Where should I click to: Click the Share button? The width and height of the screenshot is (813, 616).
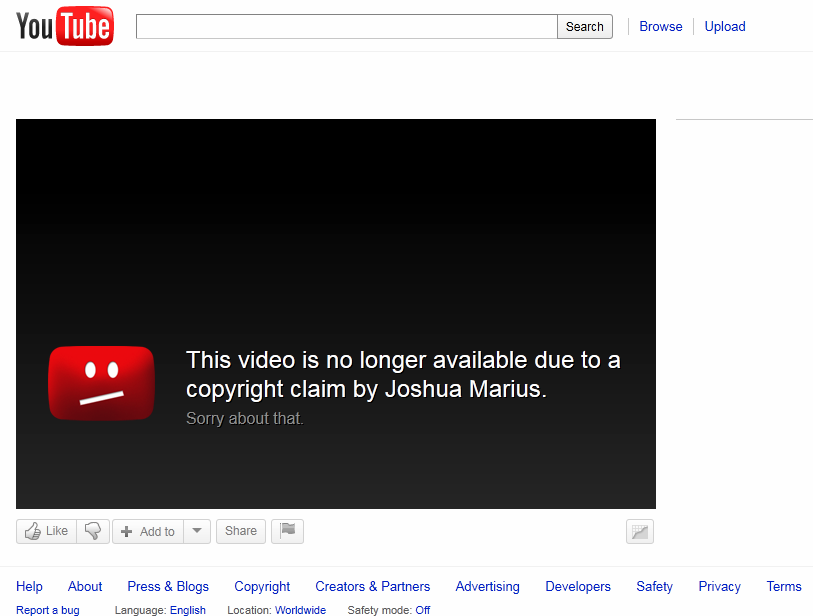[x=241, y=531]
